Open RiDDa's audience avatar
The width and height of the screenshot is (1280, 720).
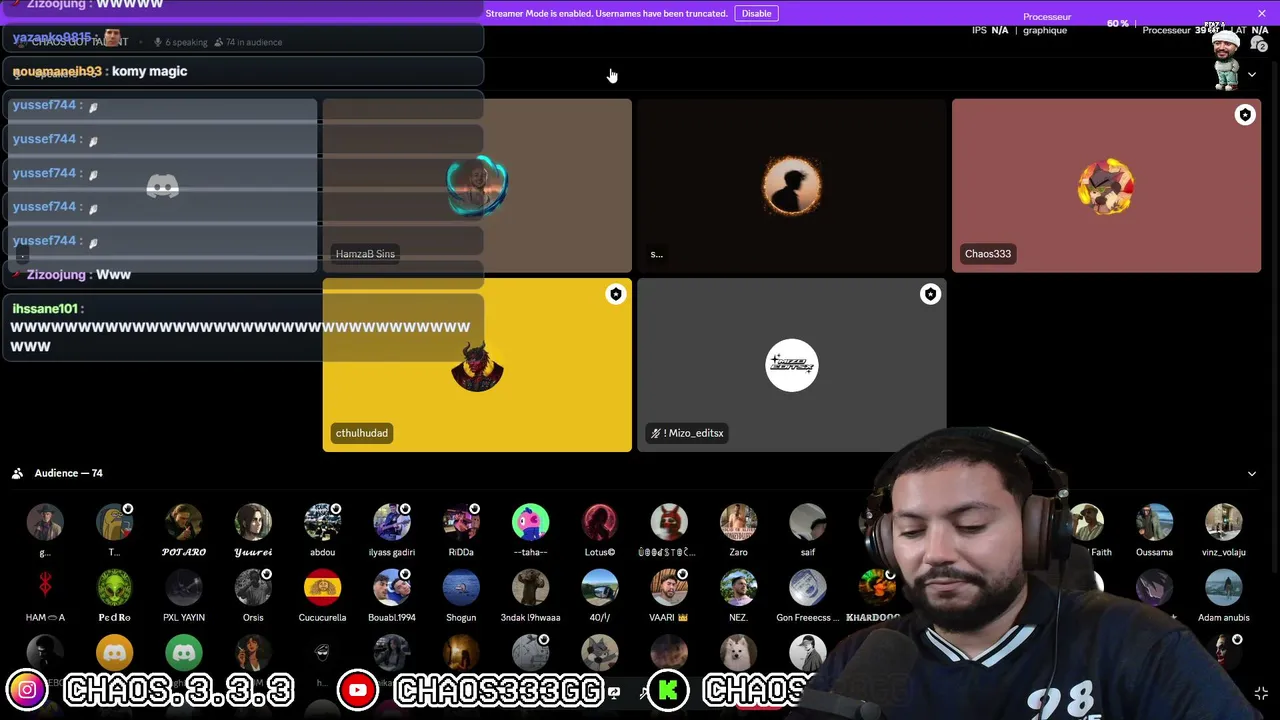pyautogui.click(x=461, y=522)
